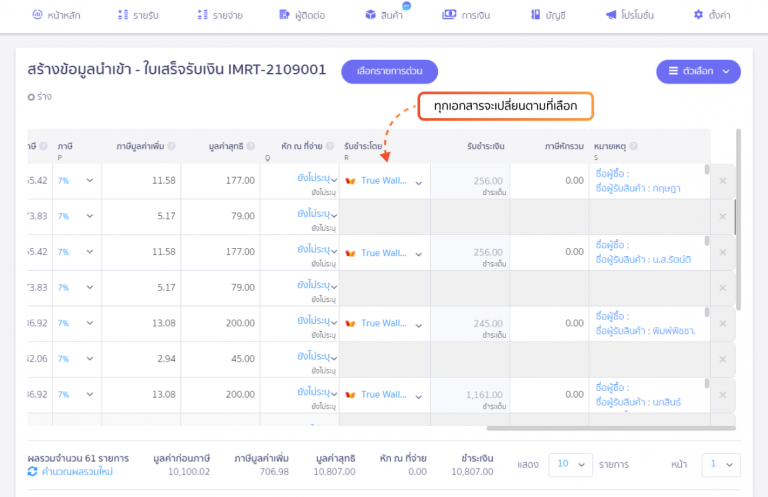Viewport: 768px width, 497px height.
Task: Click the recalculate refresh icon
Action: pyautogui.click(x=32, y=472)
